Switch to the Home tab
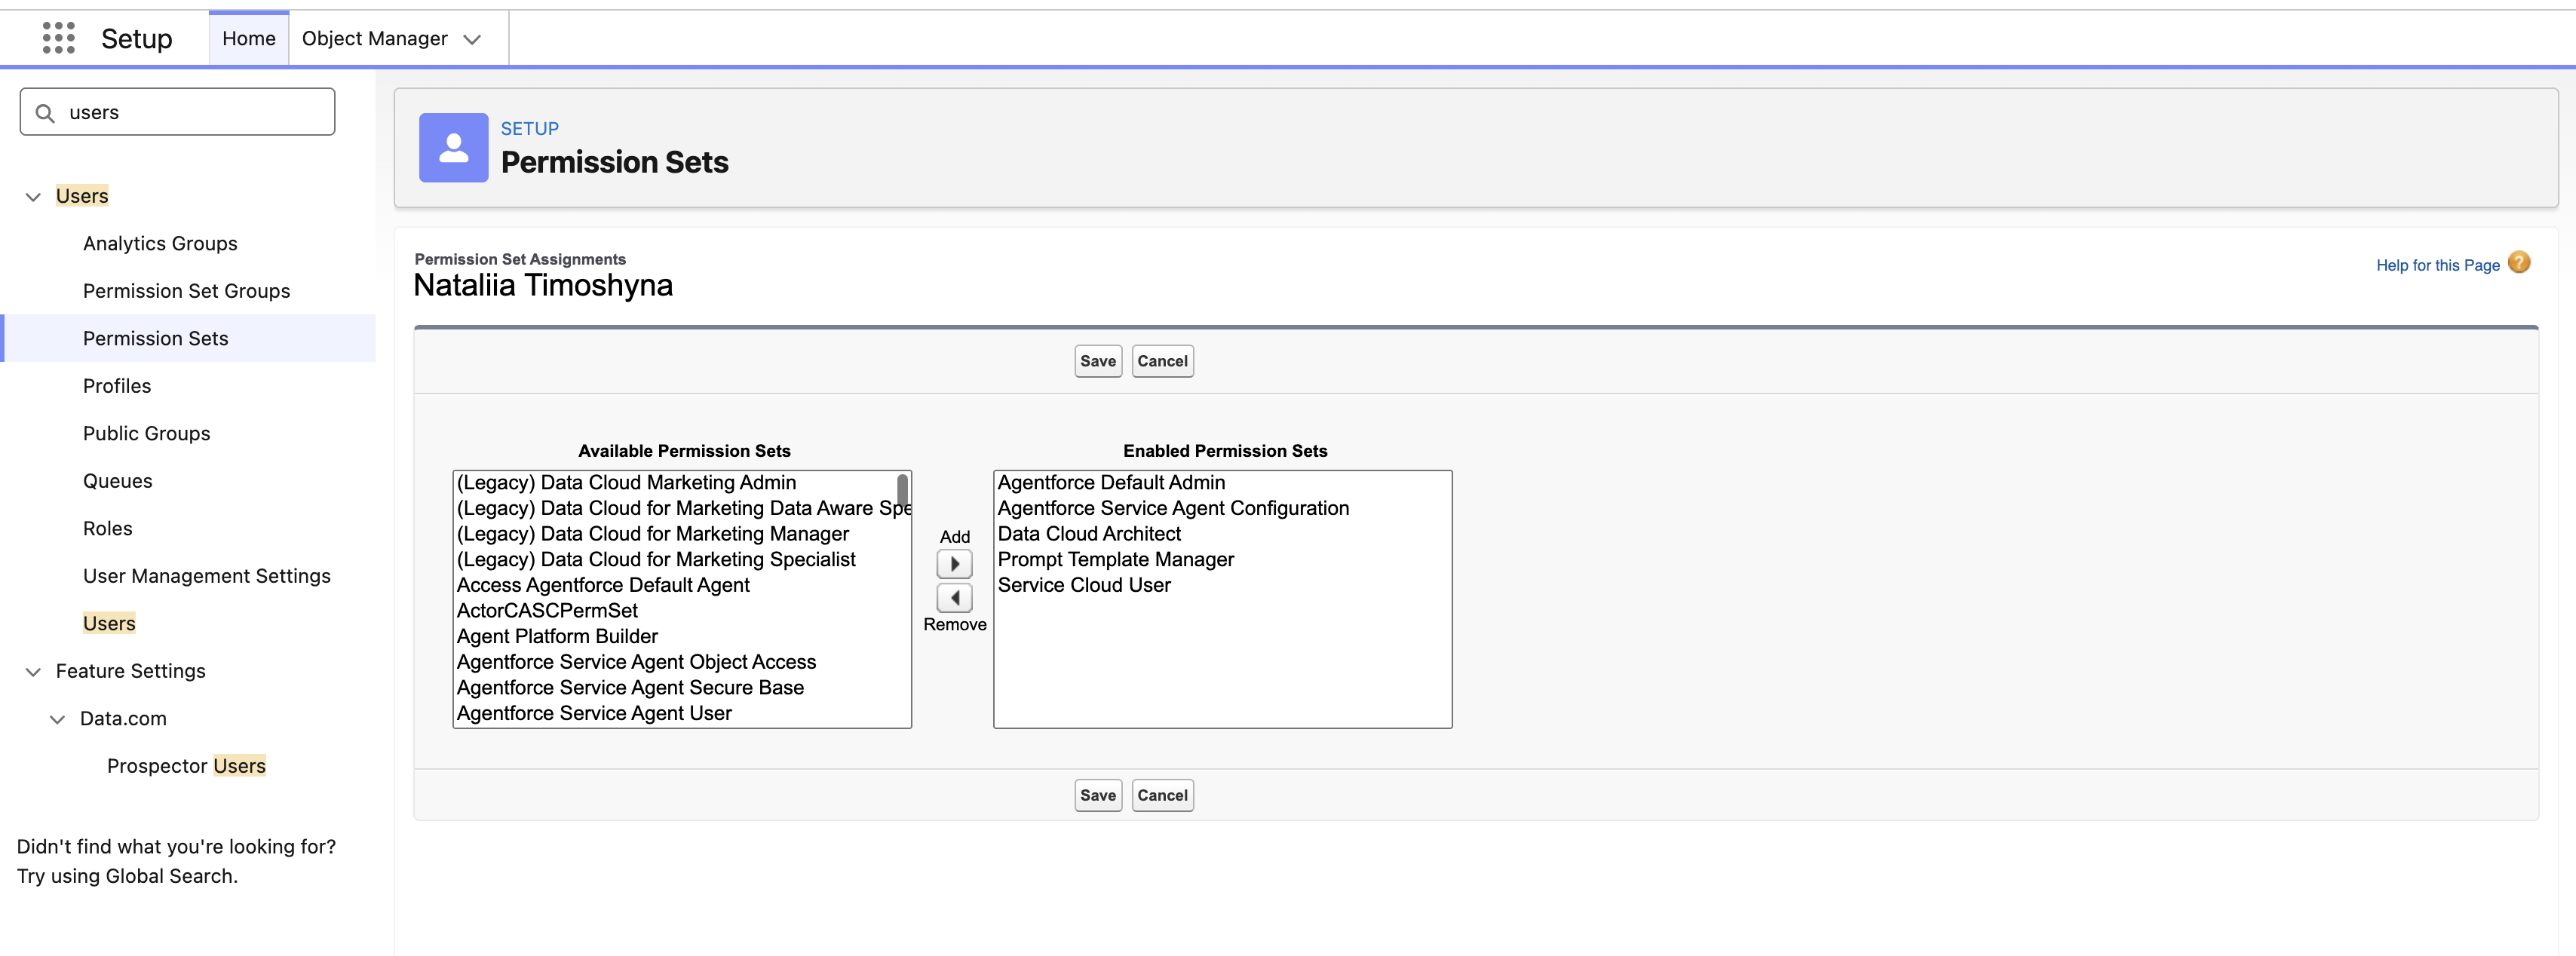 coord(249,38)
